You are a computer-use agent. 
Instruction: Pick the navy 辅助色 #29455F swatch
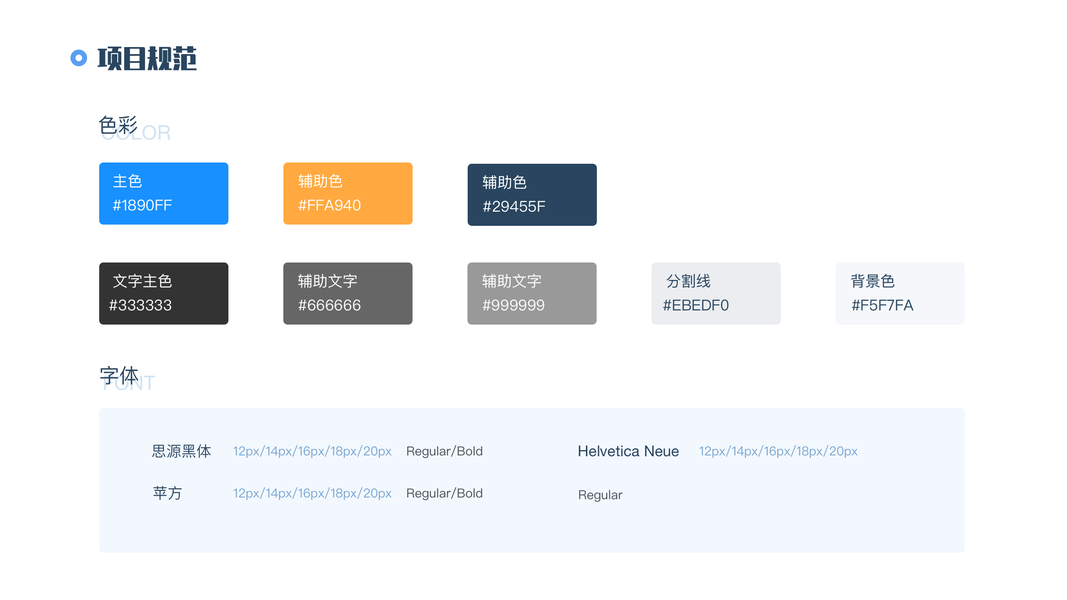click(x=532, y=195)
